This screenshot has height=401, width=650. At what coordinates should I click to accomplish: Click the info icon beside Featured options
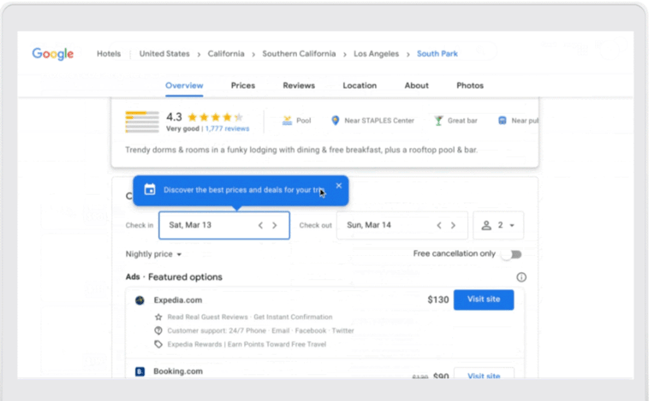pos(521,277)
